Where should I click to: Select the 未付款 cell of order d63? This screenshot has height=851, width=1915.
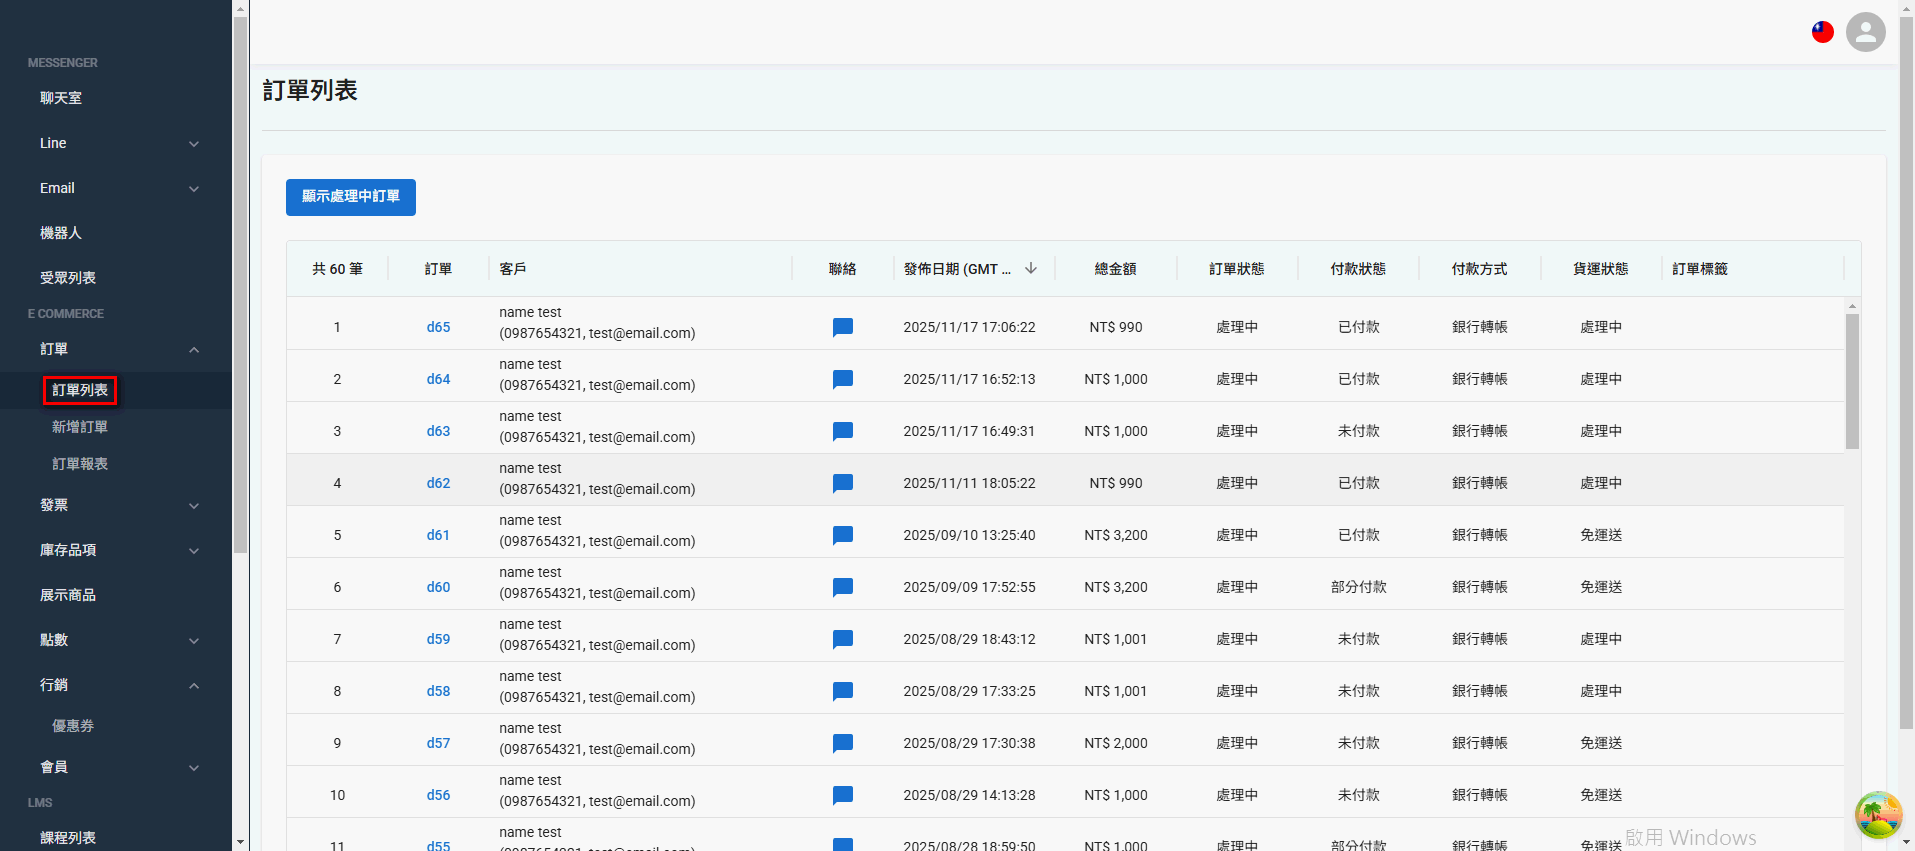coord(1358,431)
